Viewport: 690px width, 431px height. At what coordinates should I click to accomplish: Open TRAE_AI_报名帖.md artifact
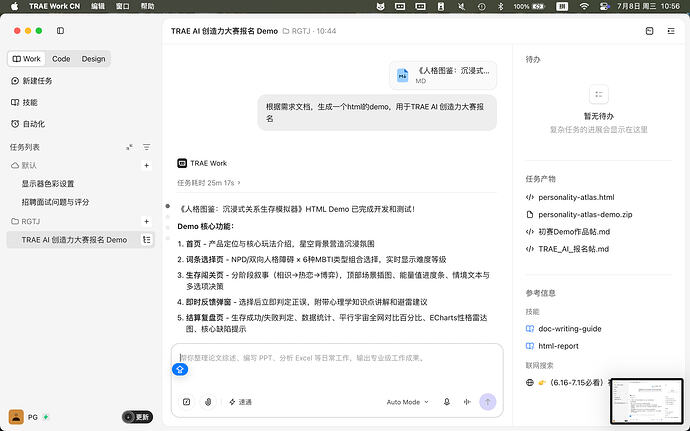coord(568,249)
